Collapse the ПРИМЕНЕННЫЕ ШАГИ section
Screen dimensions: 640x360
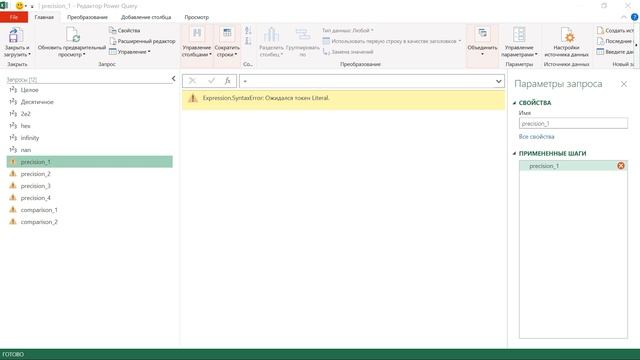tap(514, 153)
